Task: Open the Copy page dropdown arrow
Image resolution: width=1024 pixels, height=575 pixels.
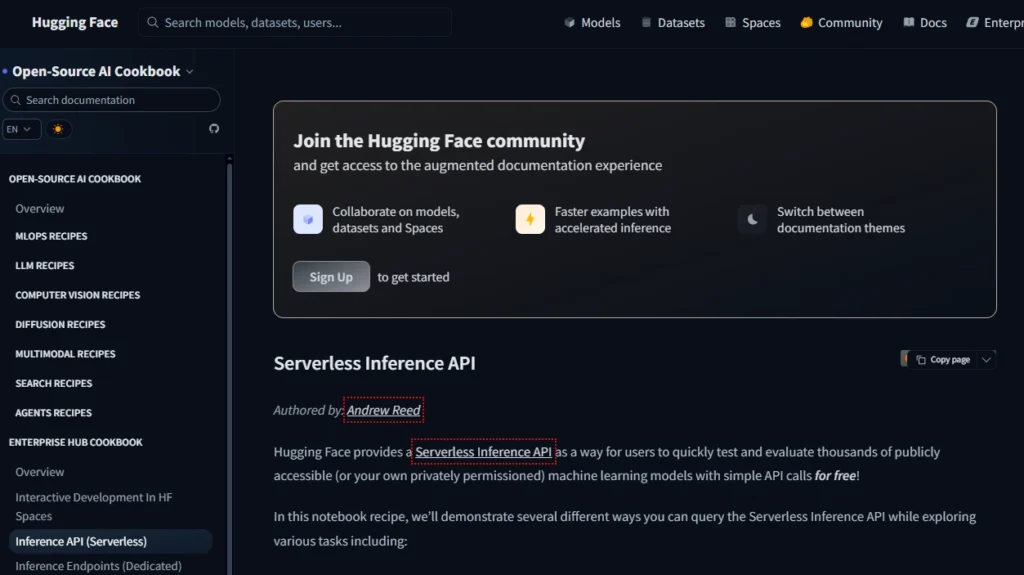Action: click(987, 359)
